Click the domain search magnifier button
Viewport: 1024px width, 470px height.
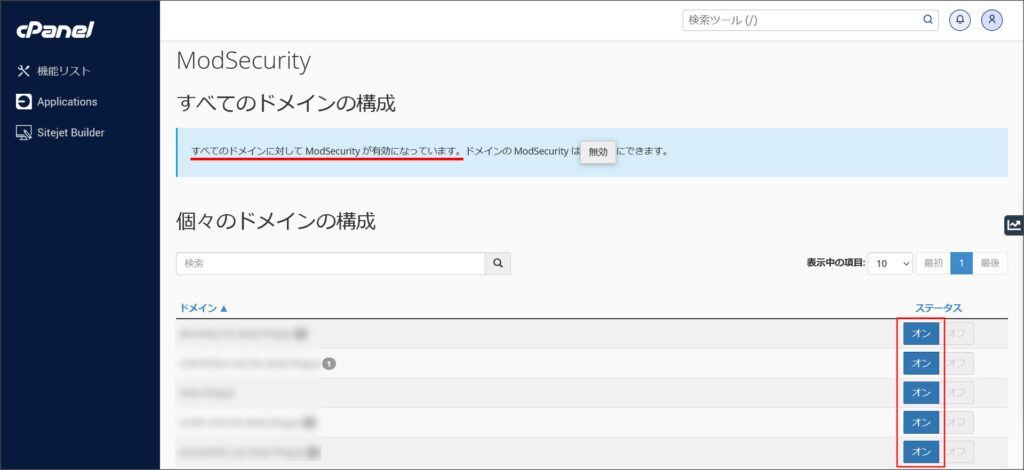(498, 263)
